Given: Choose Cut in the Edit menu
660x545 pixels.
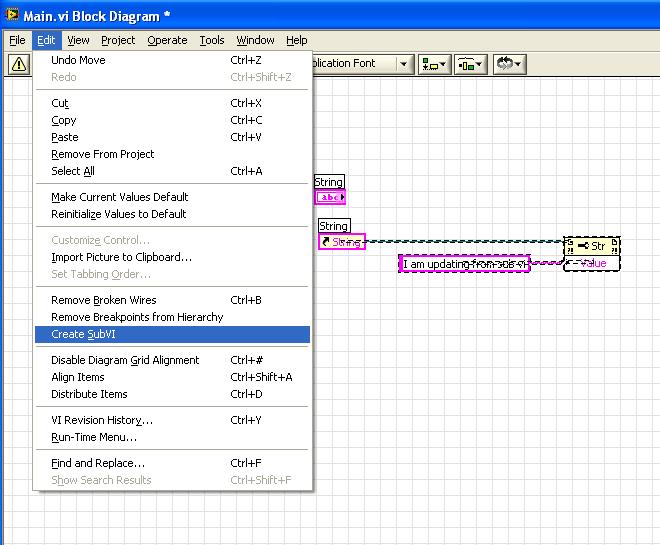Looking at the screenshot, I should click(173, 103).
